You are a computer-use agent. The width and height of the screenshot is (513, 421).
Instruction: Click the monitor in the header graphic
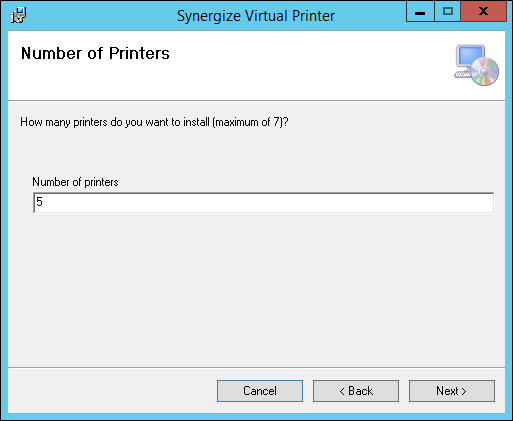(x=470, y=57)
